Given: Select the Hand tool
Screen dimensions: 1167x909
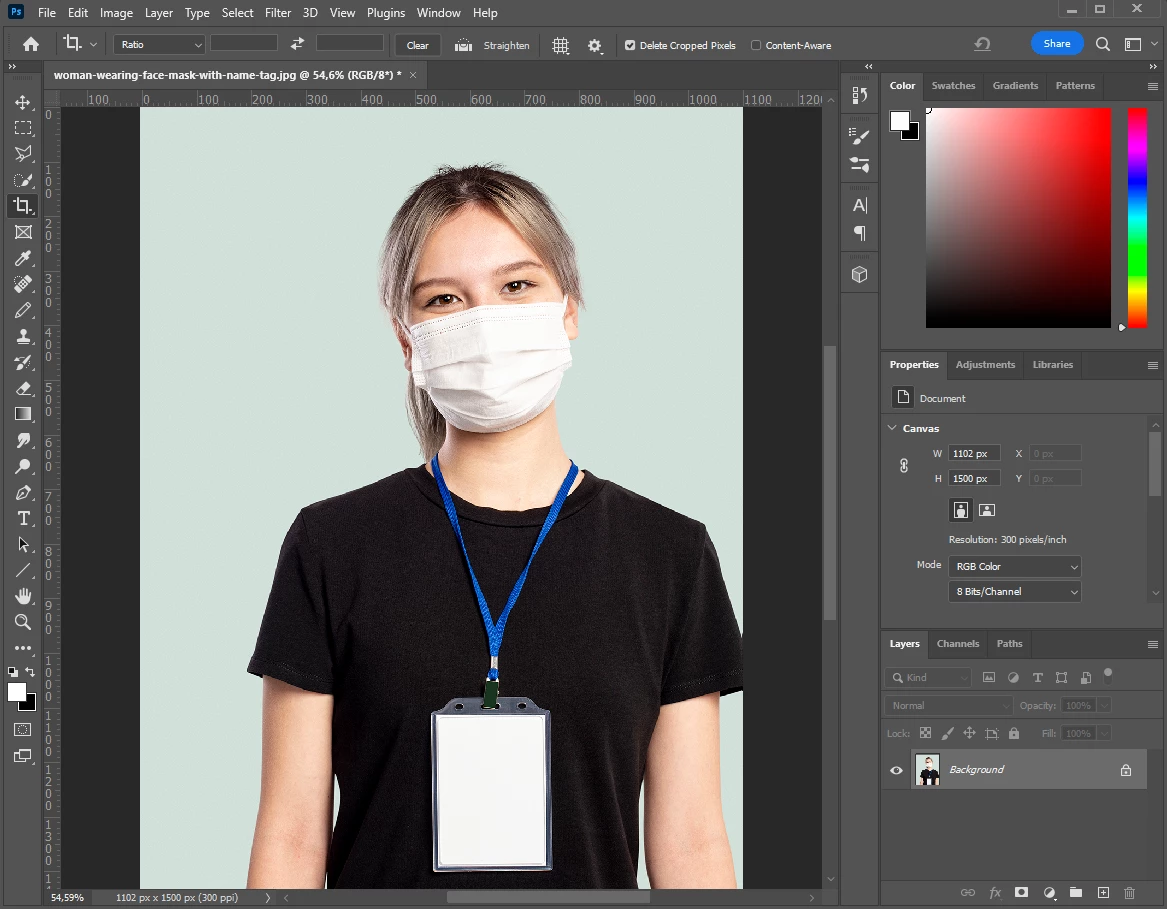Looking at the screenshot, I should point(23,596).
